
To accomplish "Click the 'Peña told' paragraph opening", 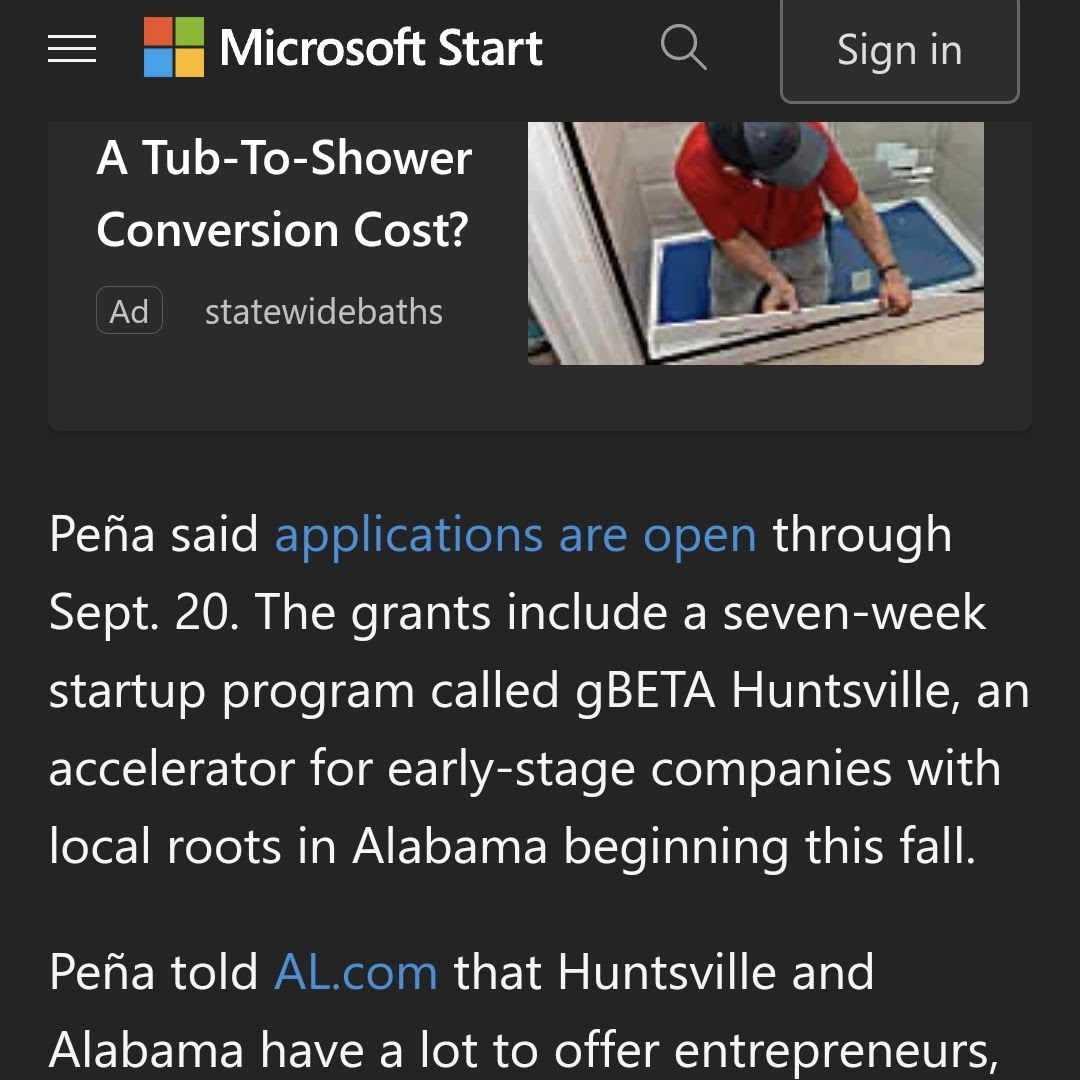I will pyautogui.click(x=154, y=972).
